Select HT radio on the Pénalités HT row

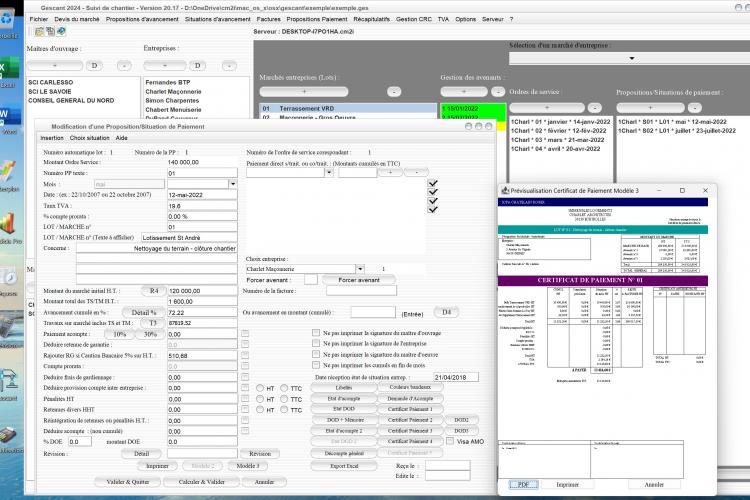click(x=260, y=399)
